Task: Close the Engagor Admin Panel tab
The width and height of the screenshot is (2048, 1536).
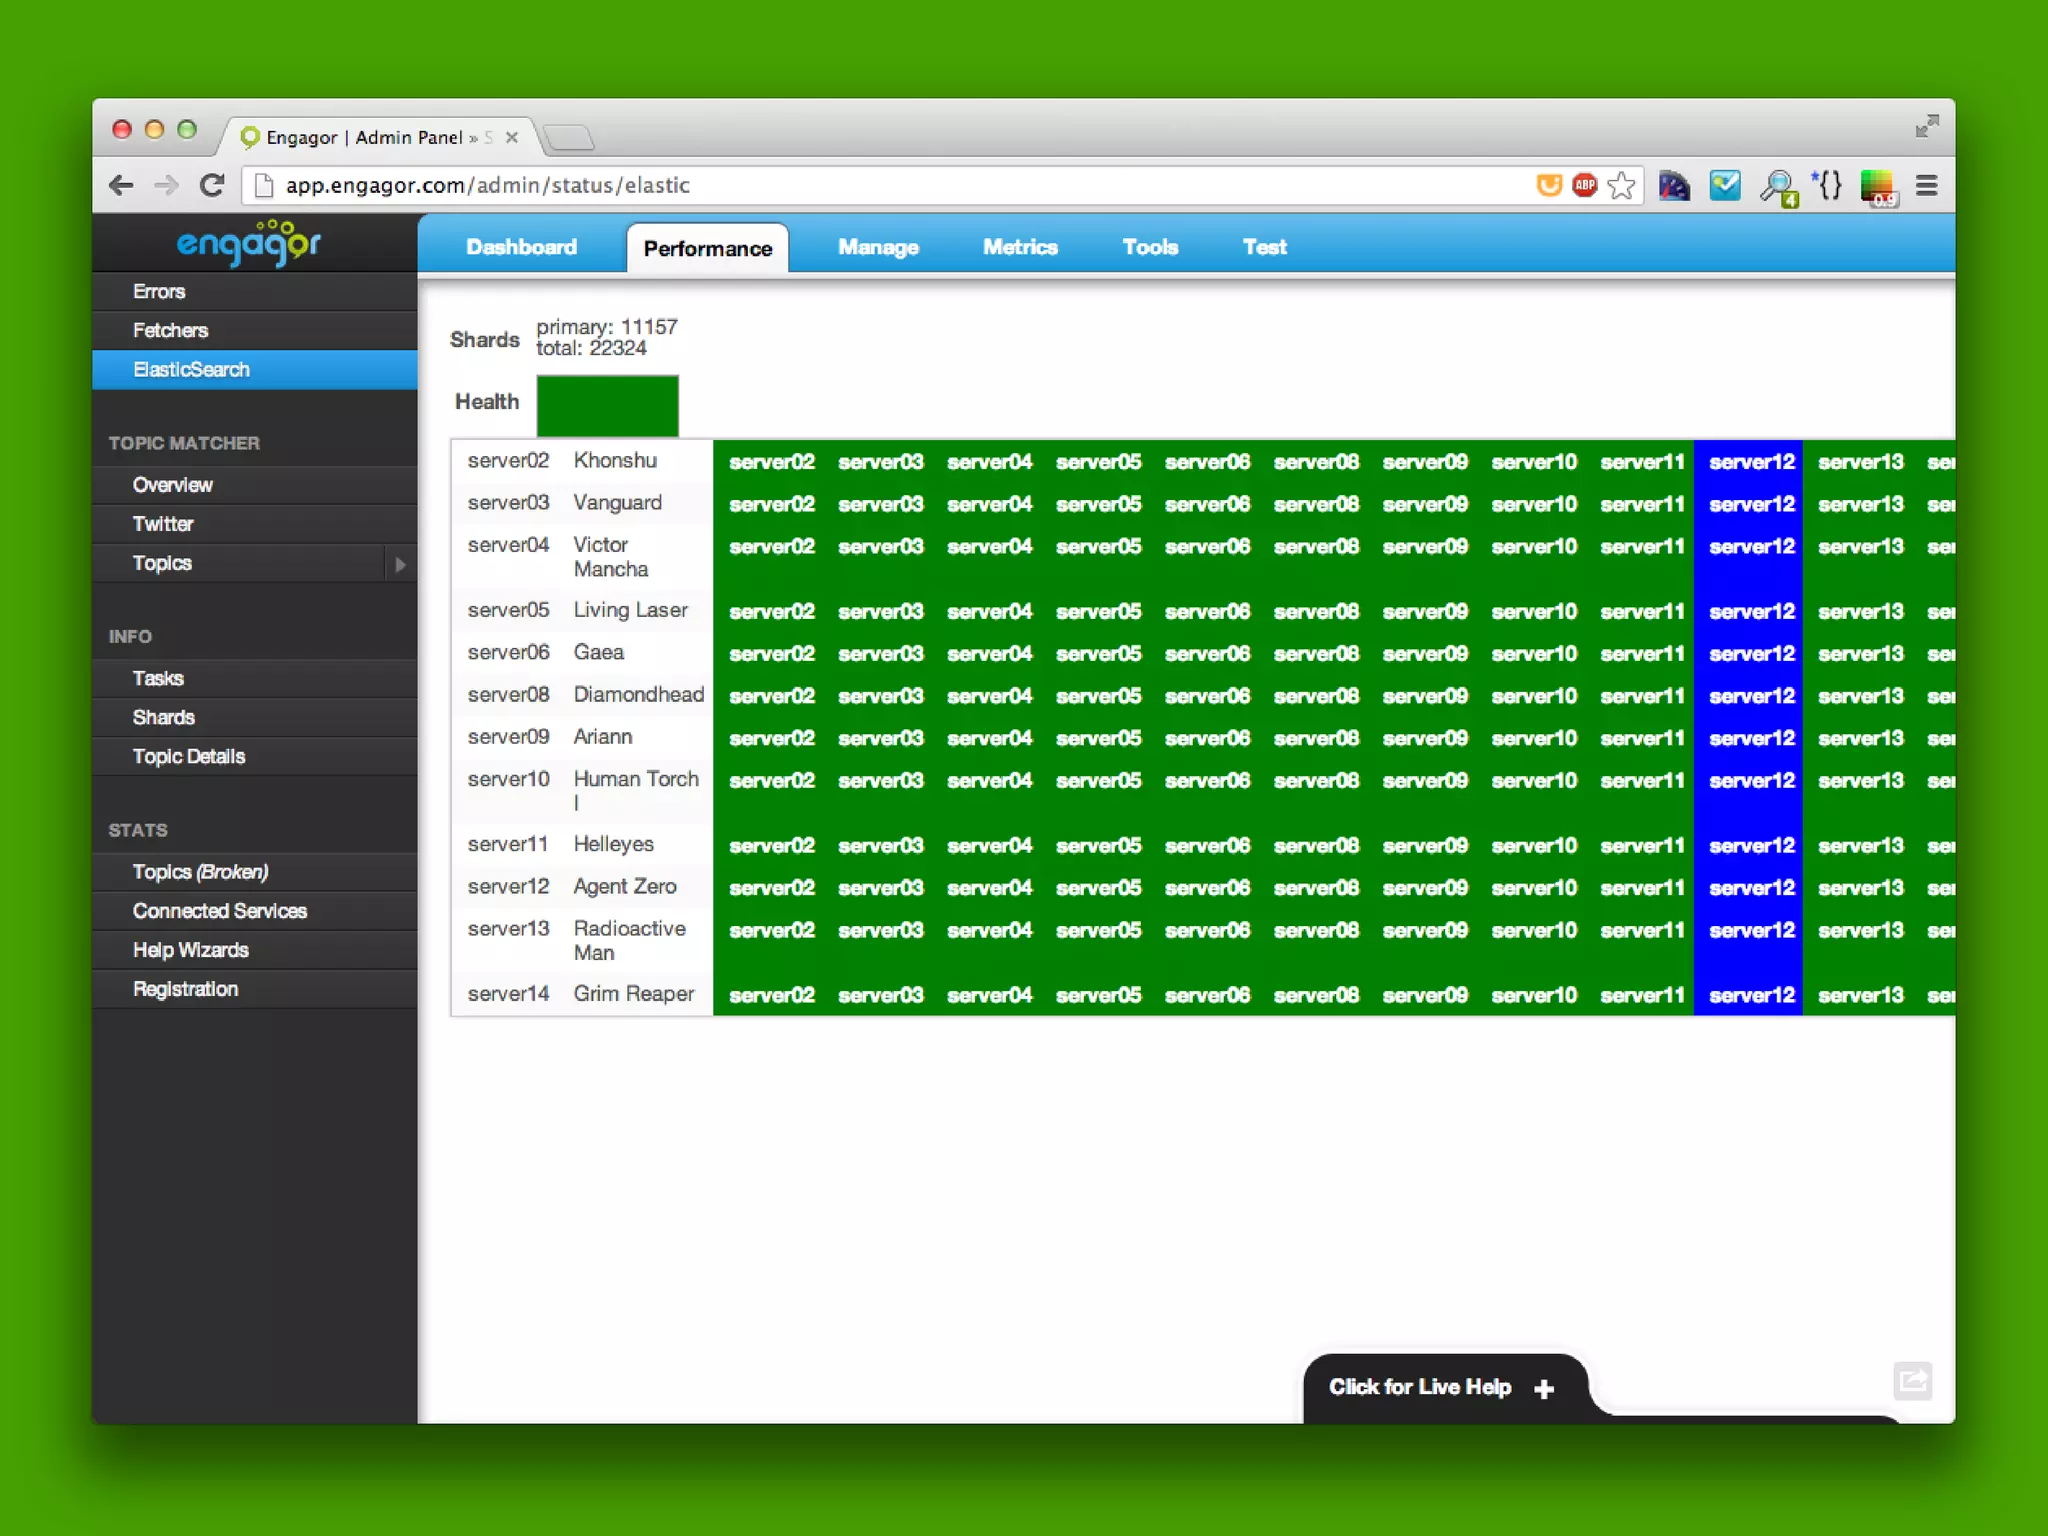Action: (x=512, y=138)
